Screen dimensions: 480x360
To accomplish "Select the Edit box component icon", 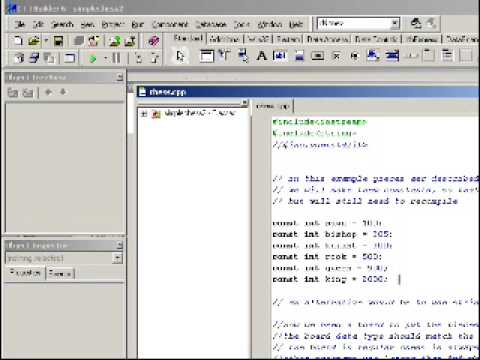I will (x=279, y=56).
